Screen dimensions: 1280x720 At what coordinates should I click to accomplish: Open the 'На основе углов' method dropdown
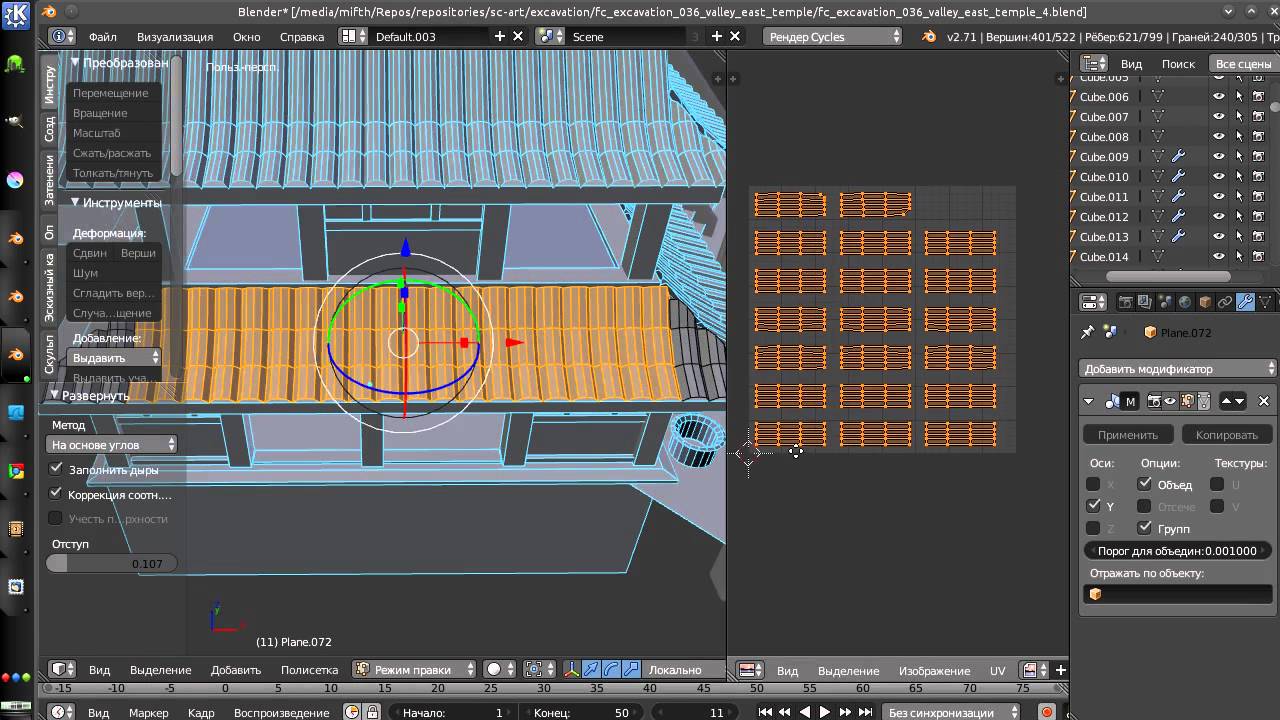click(112, 444)
